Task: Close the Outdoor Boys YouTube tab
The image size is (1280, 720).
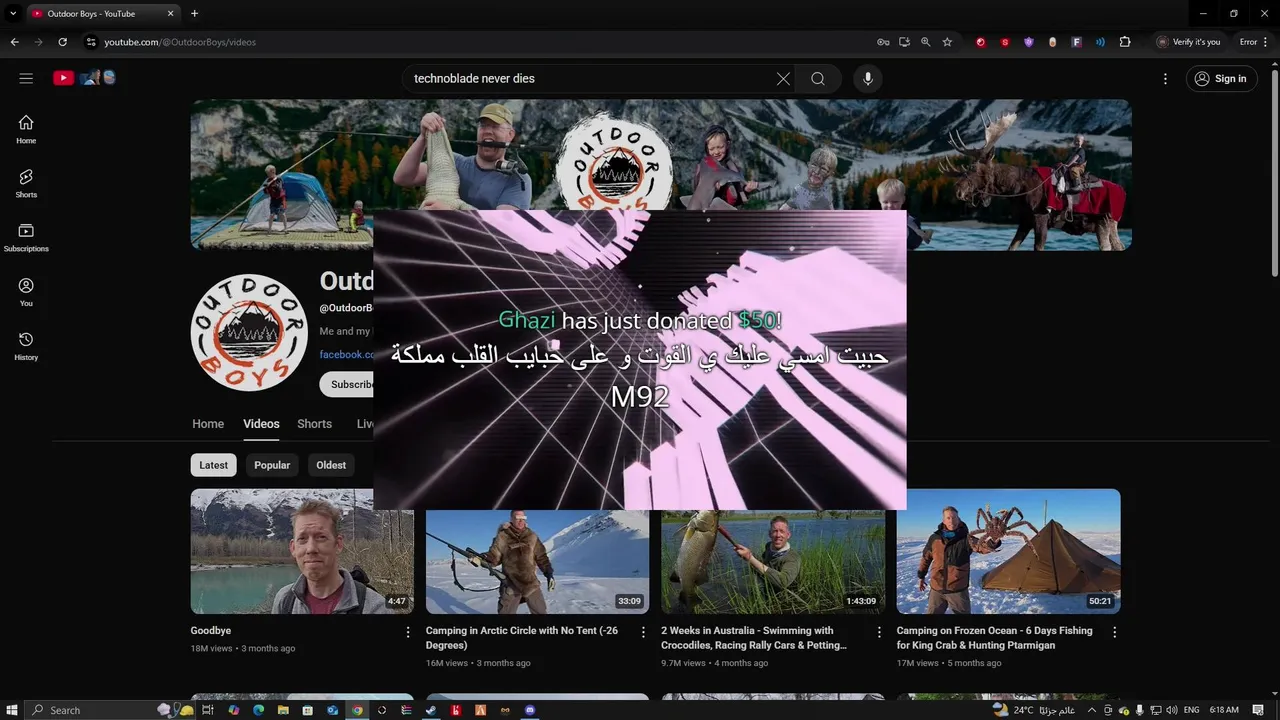Action: click(x=170, y=14)
